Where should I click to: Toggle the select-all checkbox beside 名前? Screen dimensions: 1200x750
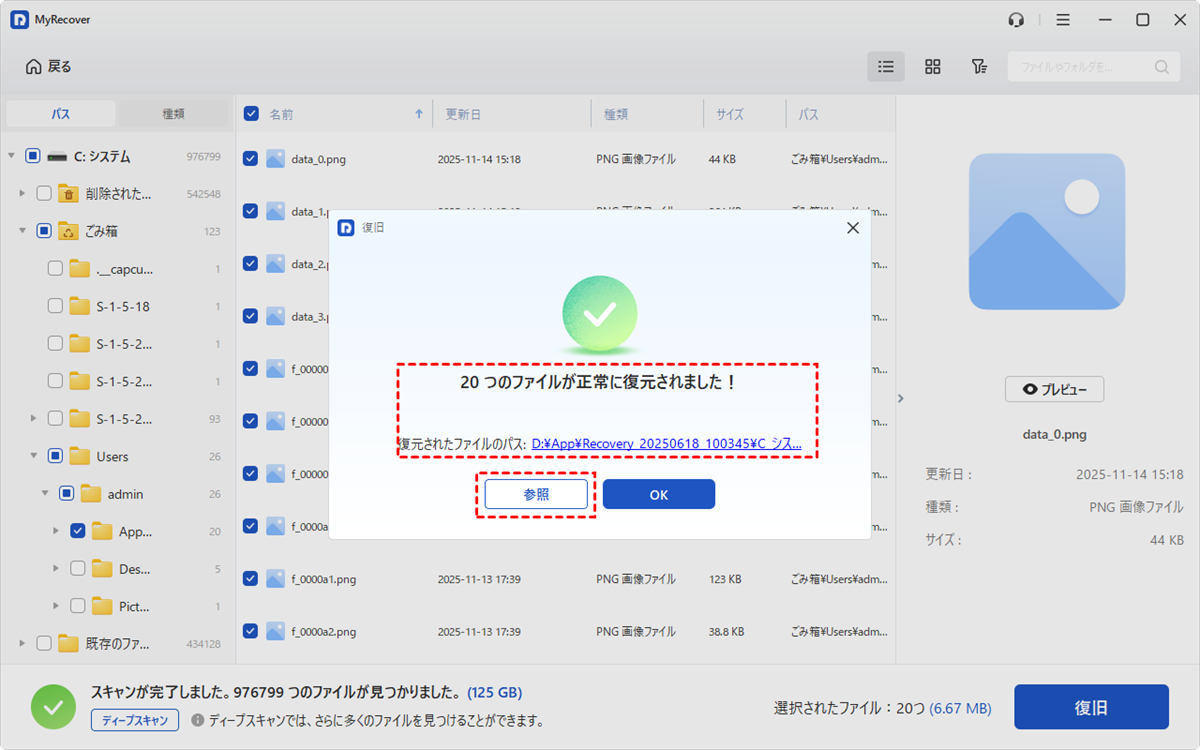[252, 114]
